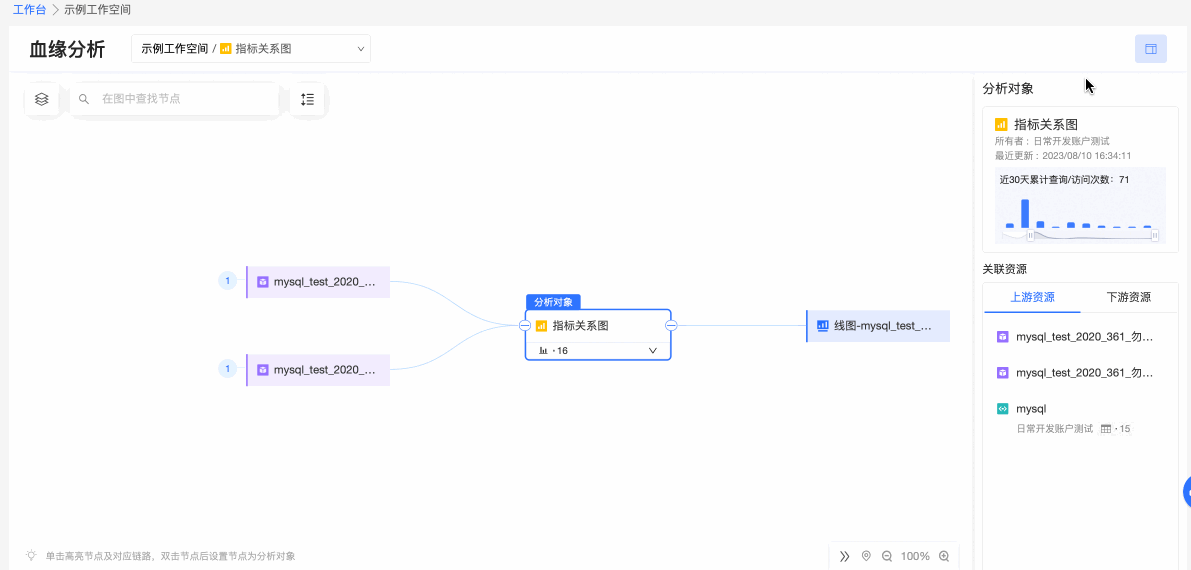Click the location pin icon to recenter
This screenshot has height=570, width=1191.
[866, 556]
